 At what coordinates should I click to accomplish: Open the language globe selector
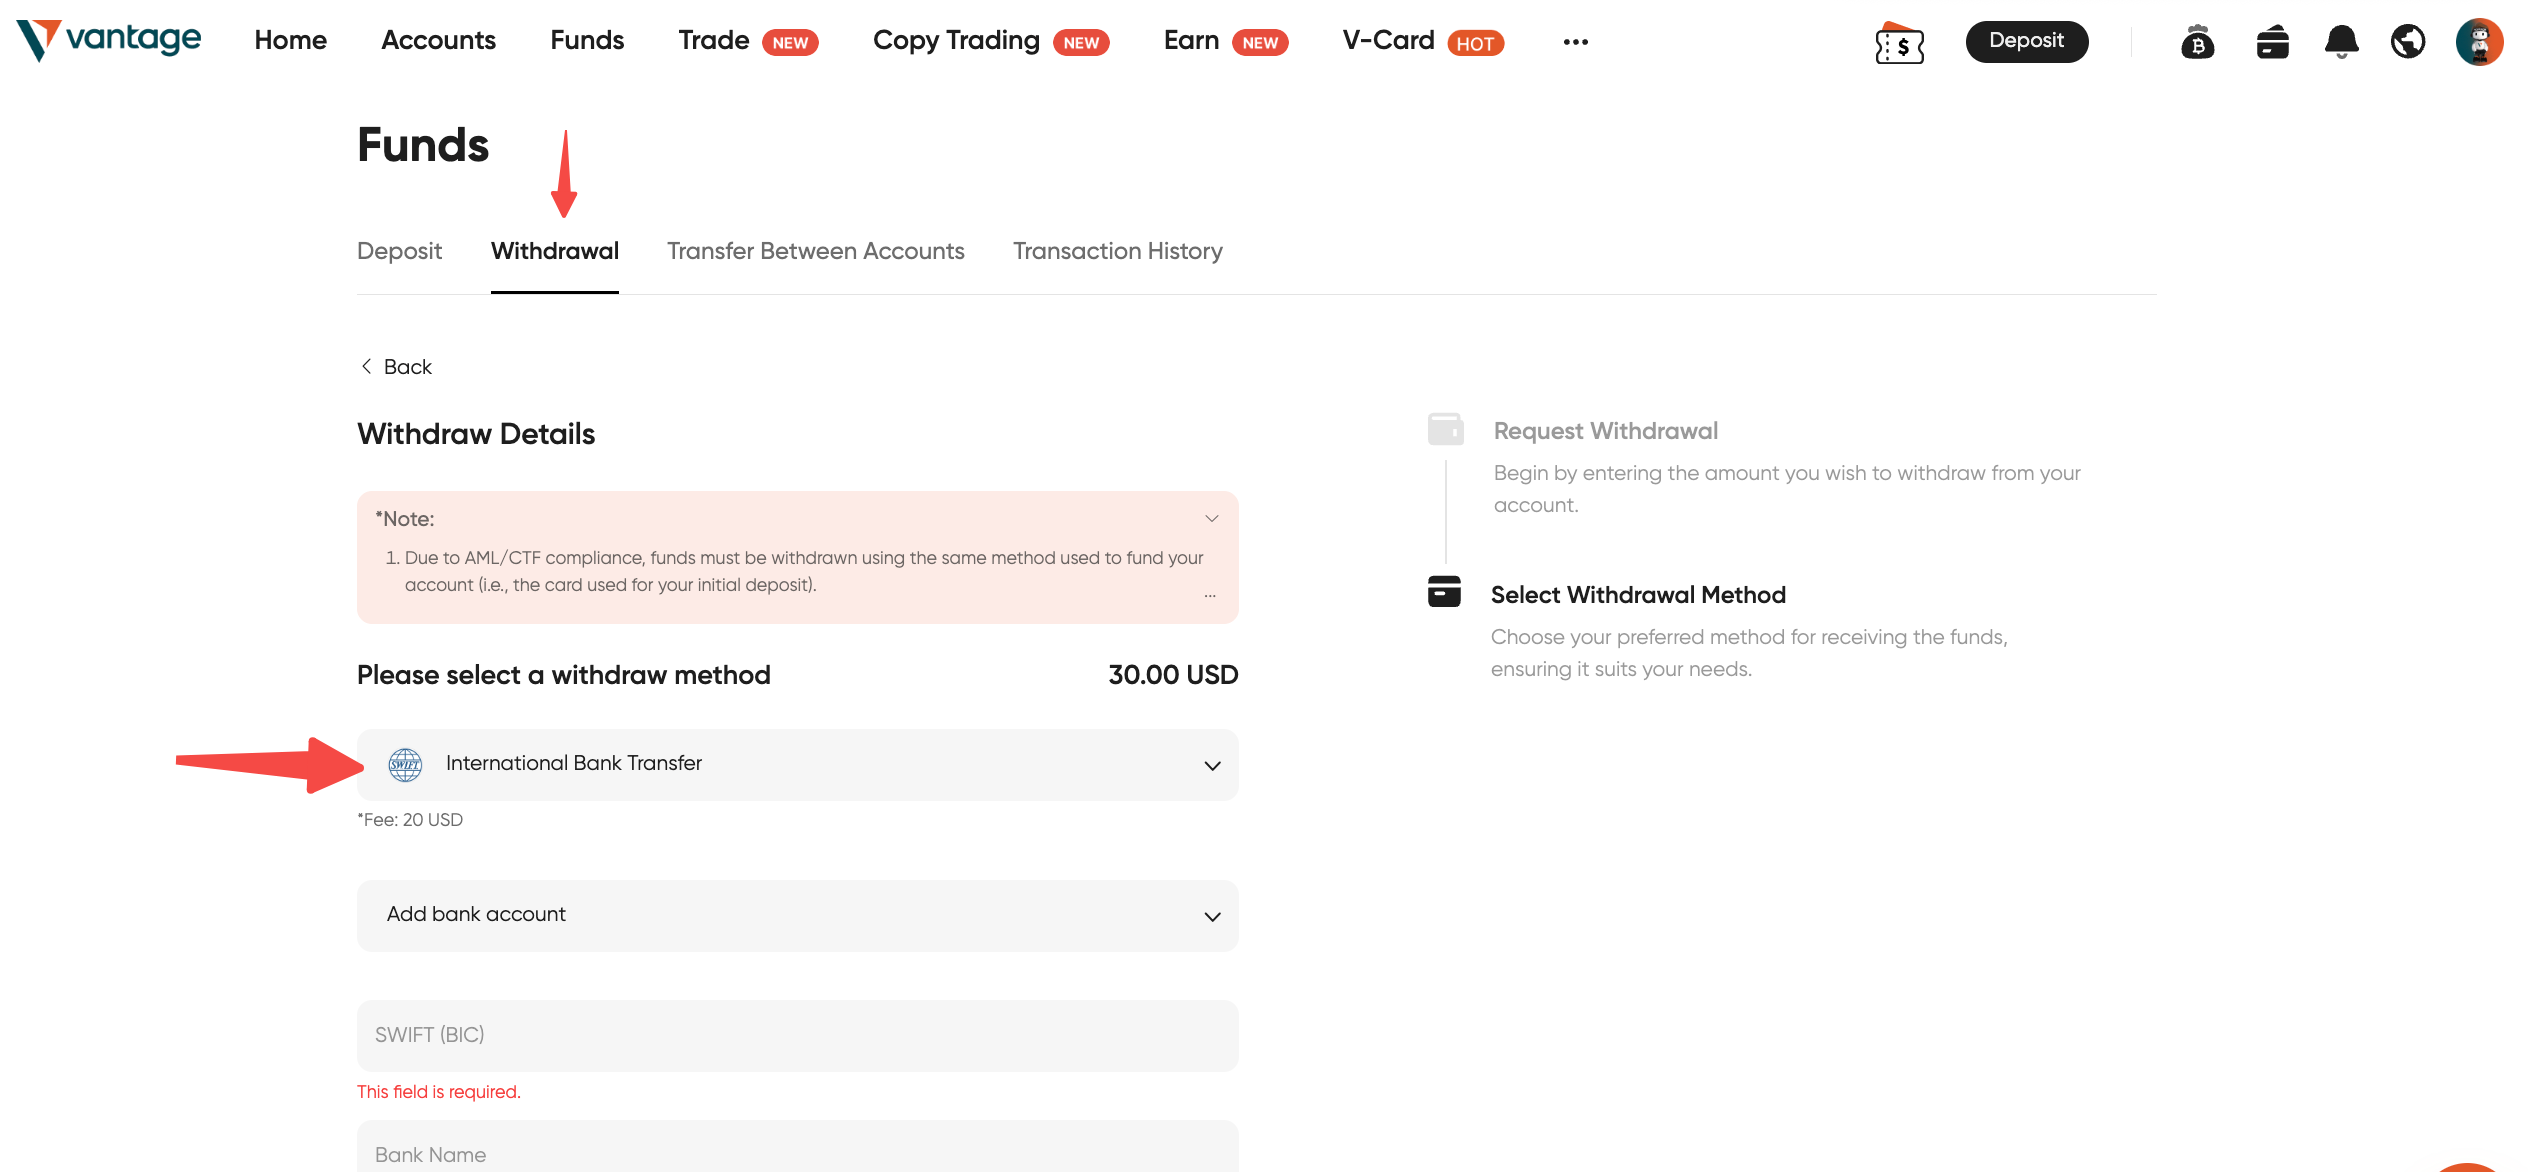coord(2408,42)
